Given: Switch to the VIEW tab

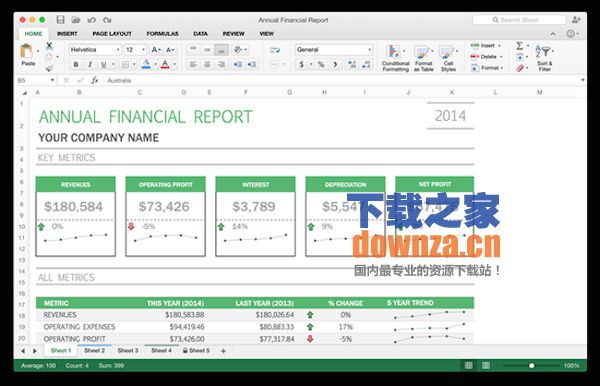Looking at the screenshot, I should click(266, 34).
